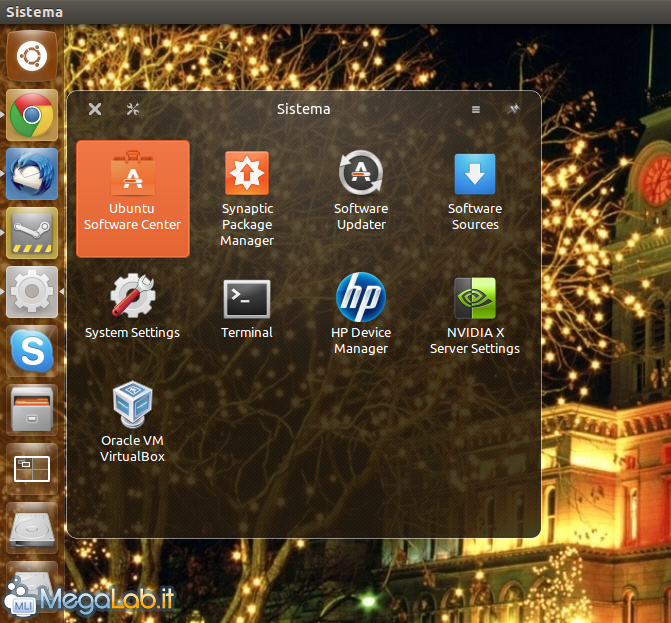Launch Thunderbird mail from the launcher

(x=32, y=174)
